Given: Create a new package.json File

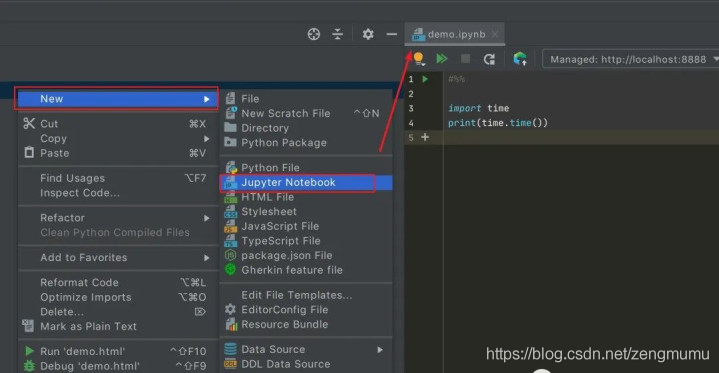Looking at the screenshot, I should tap(306, 256).
